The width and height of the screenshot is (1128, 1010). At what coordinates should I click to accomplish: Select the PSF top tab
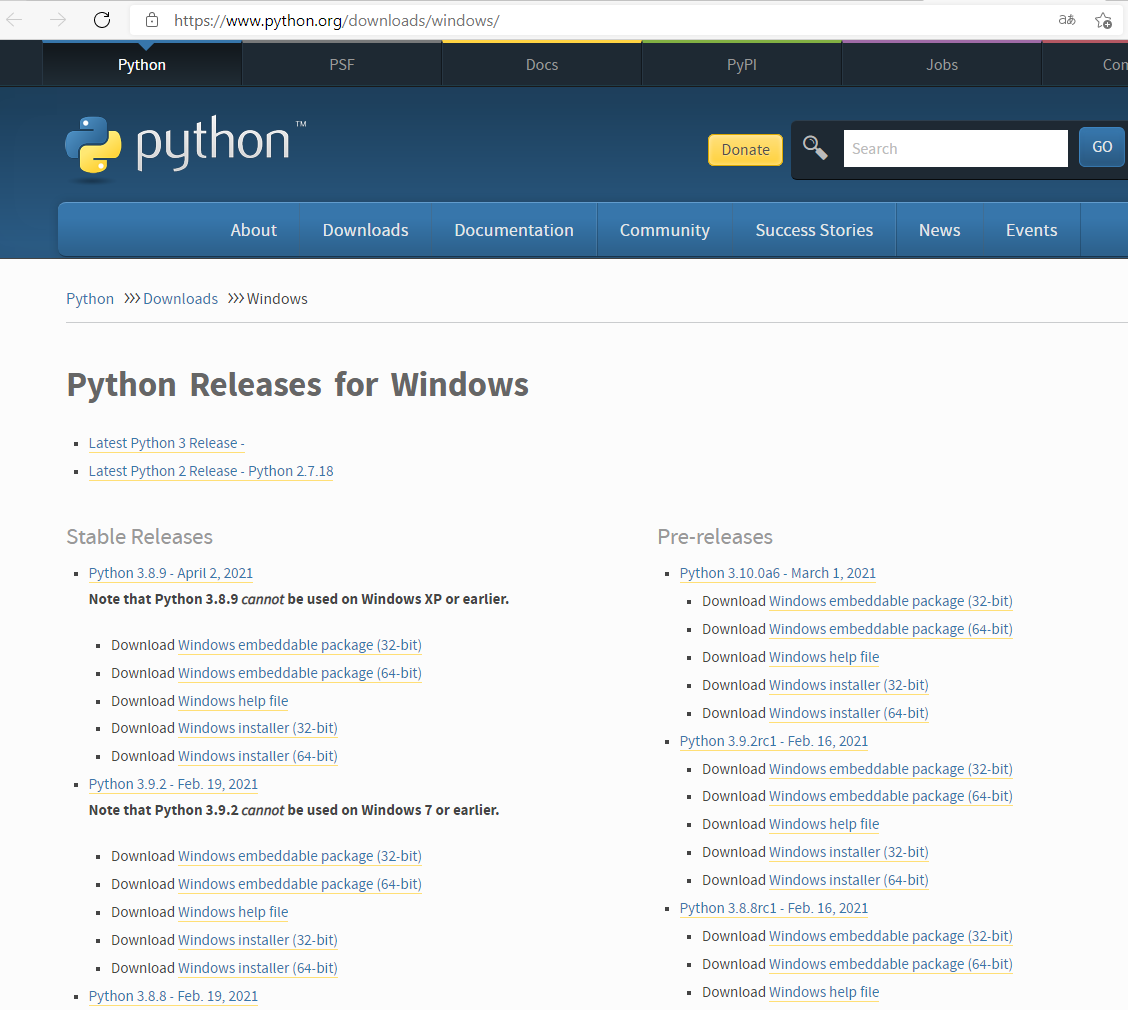click(342, 65)
